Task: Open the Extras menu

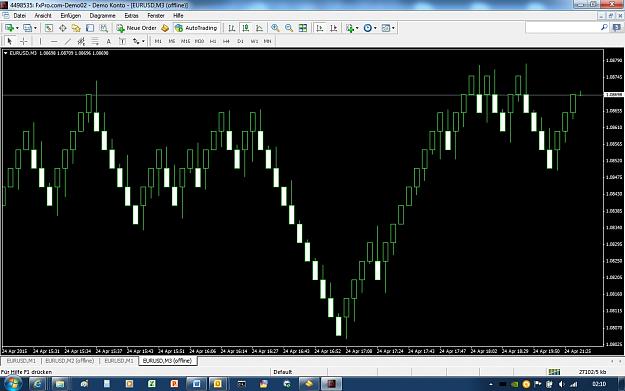Action: [131, 16]
